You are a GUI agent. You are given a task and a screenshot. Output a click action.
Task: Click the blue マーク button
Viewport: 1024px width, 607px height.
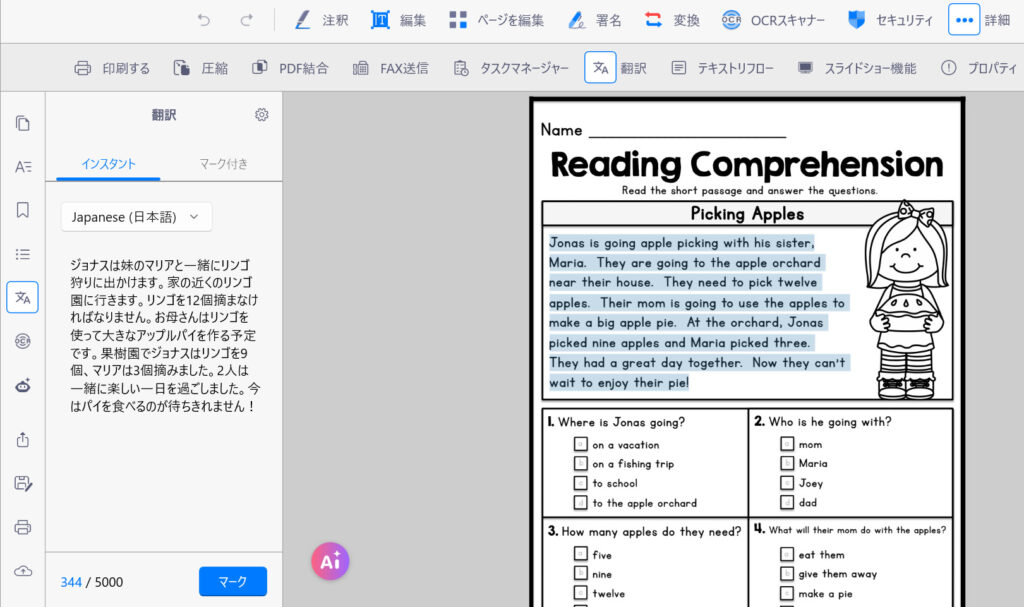[232, 582]
